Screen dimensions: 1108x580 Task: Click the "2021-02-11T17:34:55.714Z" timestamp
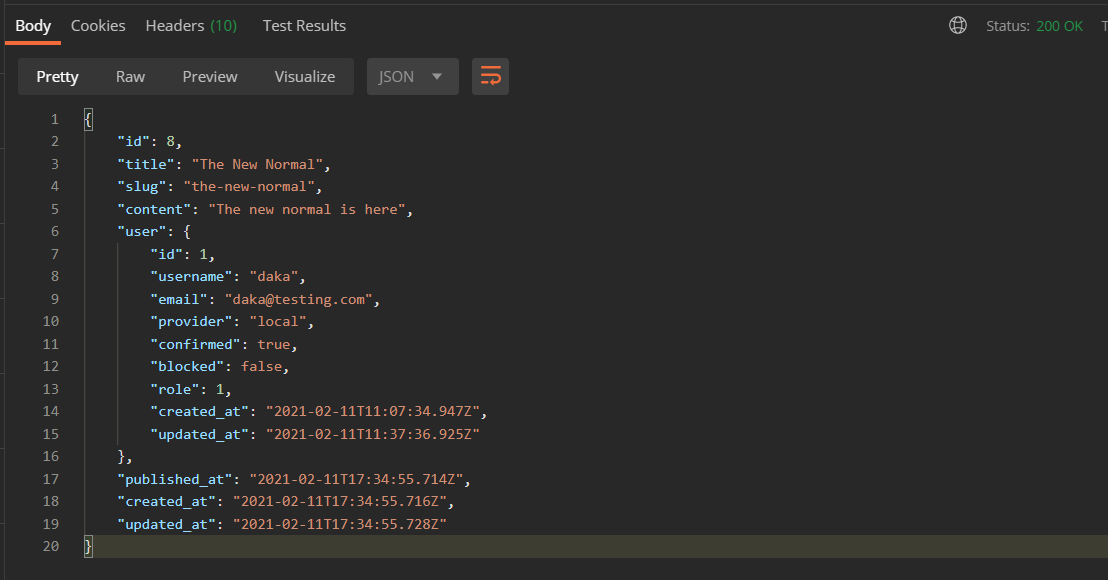tap(357, 479)
